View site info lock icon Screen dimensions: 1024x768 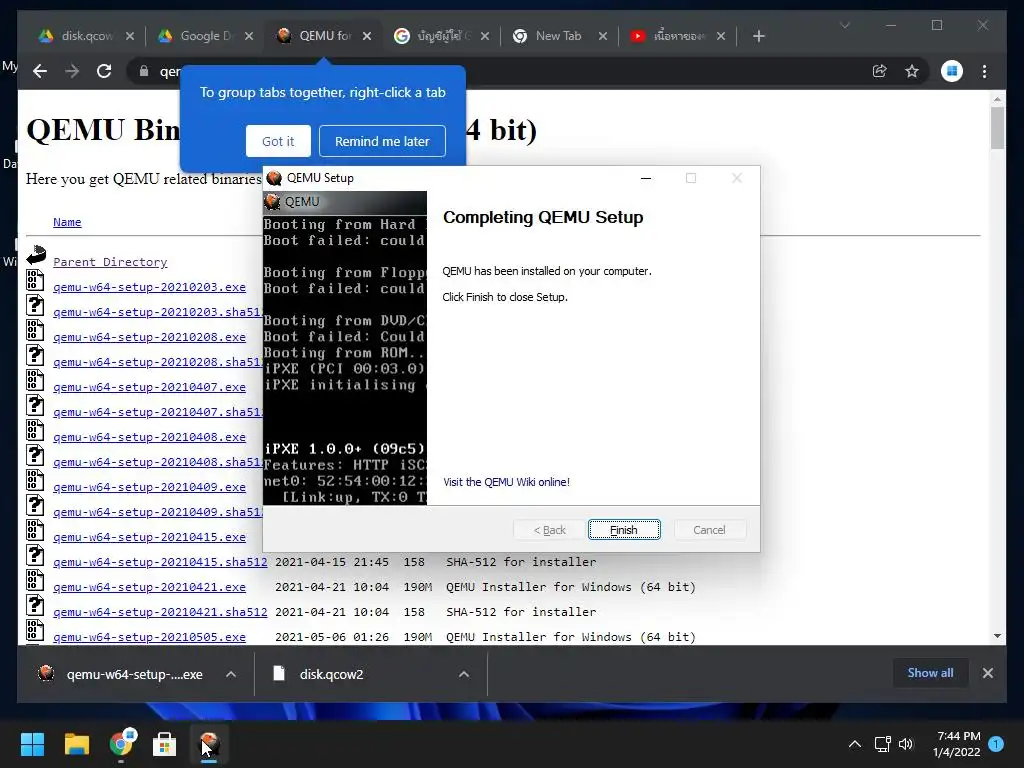pyautogui.click(x=144, y=71)
